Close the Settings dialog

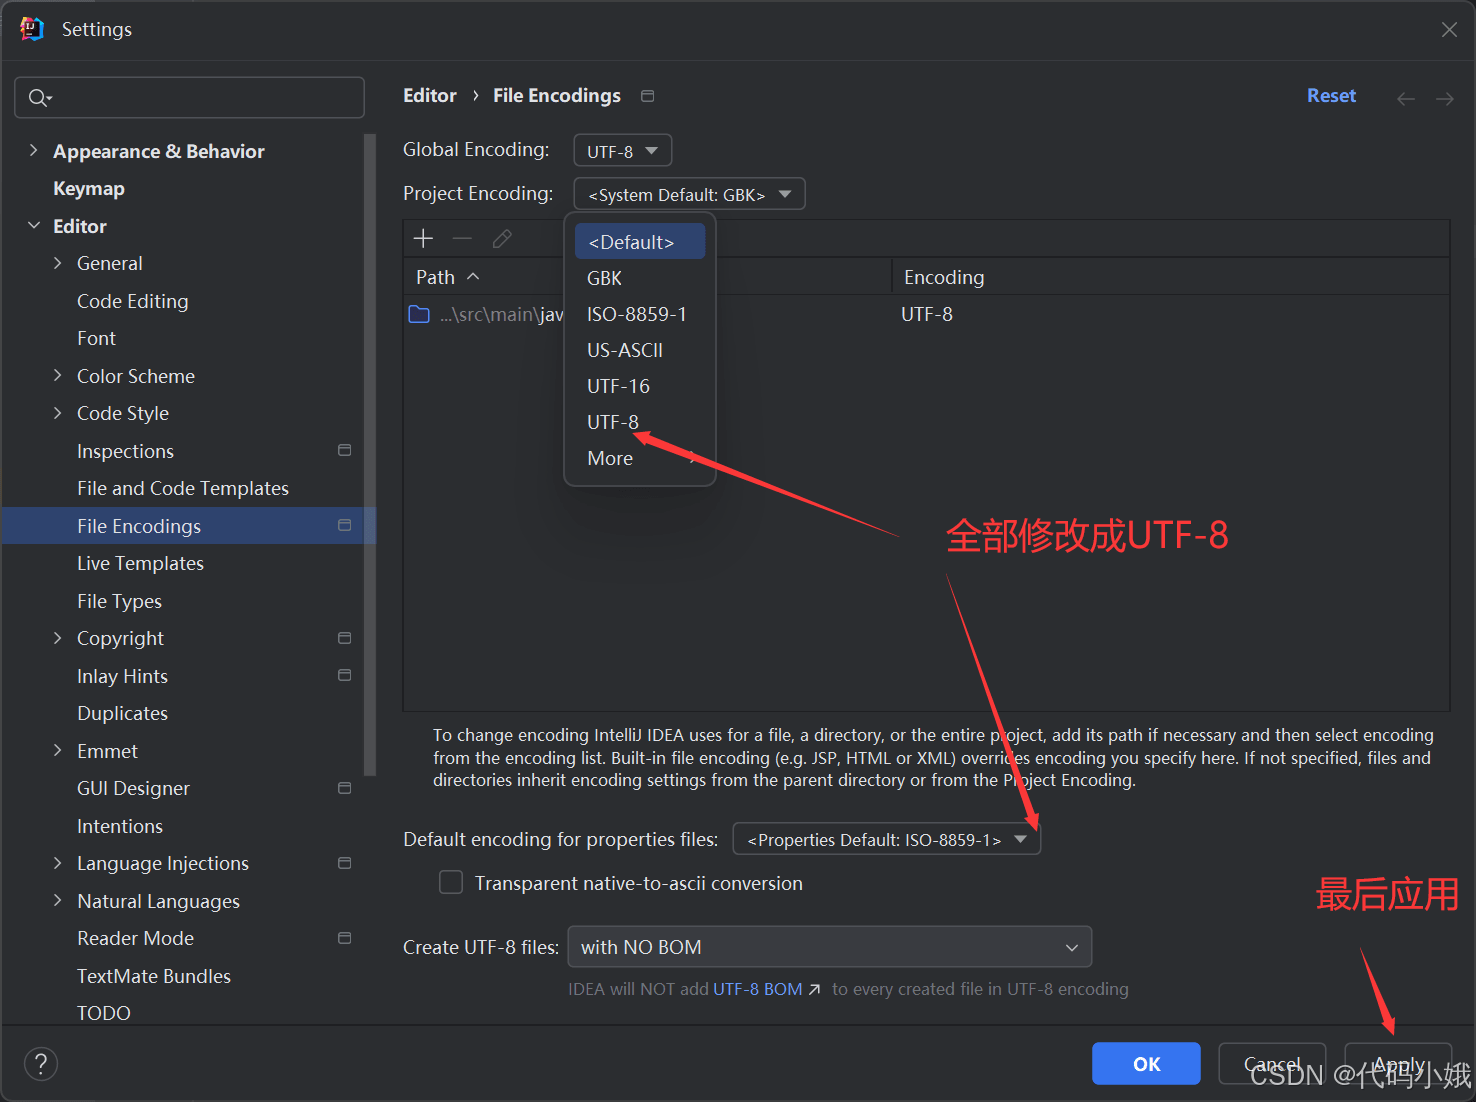coord(1449,30)
